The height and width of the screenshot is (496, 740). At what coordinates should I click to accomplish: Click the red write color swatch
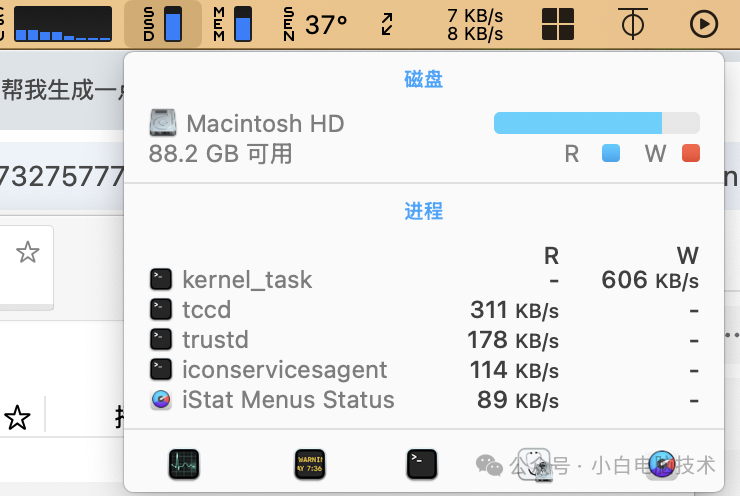690,153
